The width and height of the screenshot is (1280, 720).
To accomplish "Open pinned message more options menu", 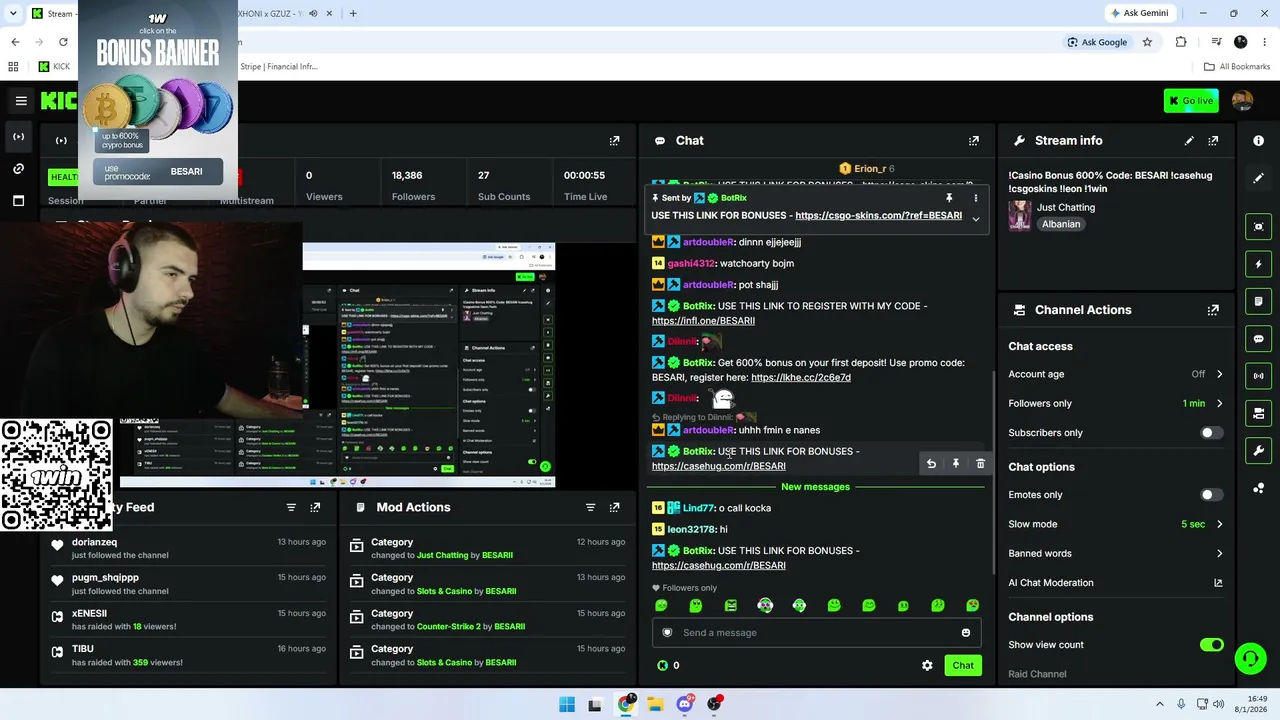I will tap(976, 198).
